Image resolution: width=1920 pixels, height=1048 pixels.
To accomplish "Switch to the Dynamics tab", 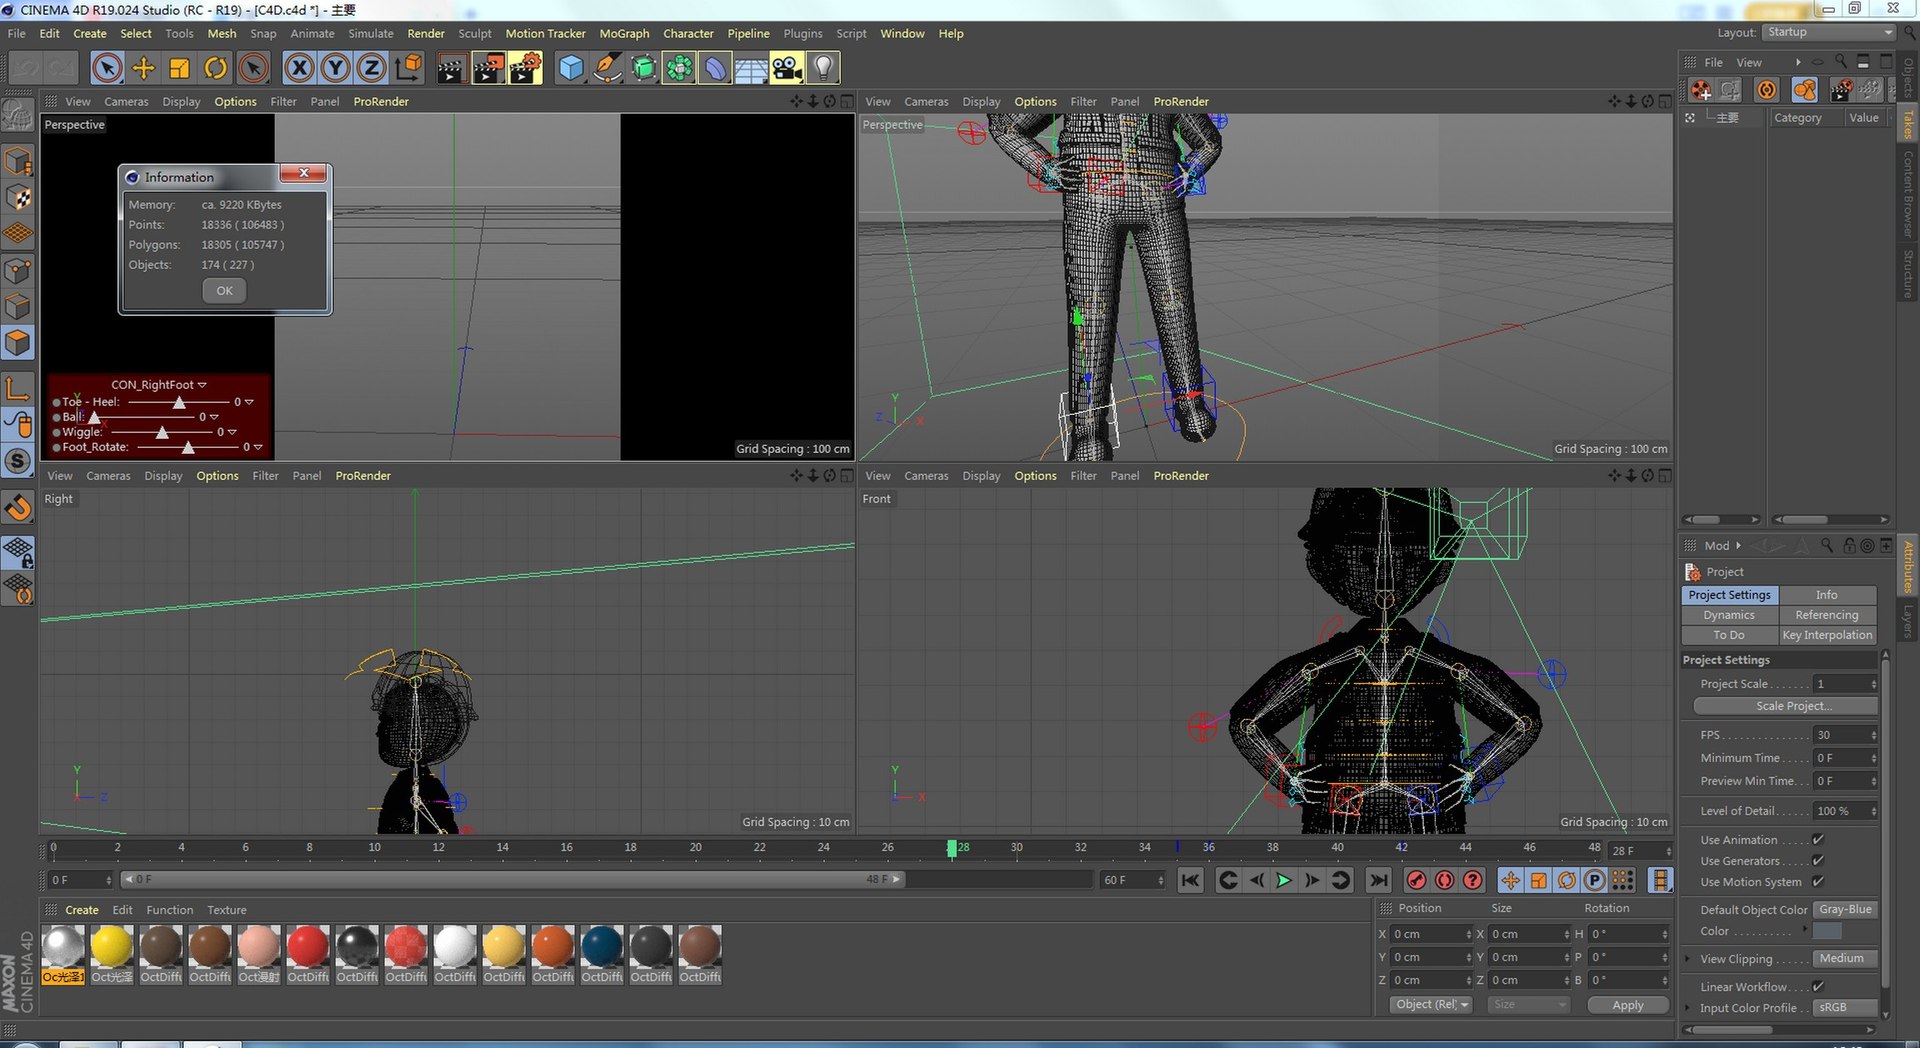I will coord(1729,615).
